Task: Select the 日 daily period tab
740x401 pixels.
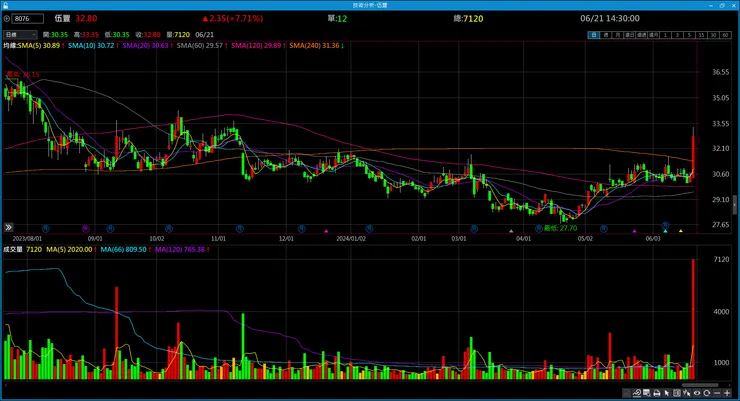Action: coord(594,35)
